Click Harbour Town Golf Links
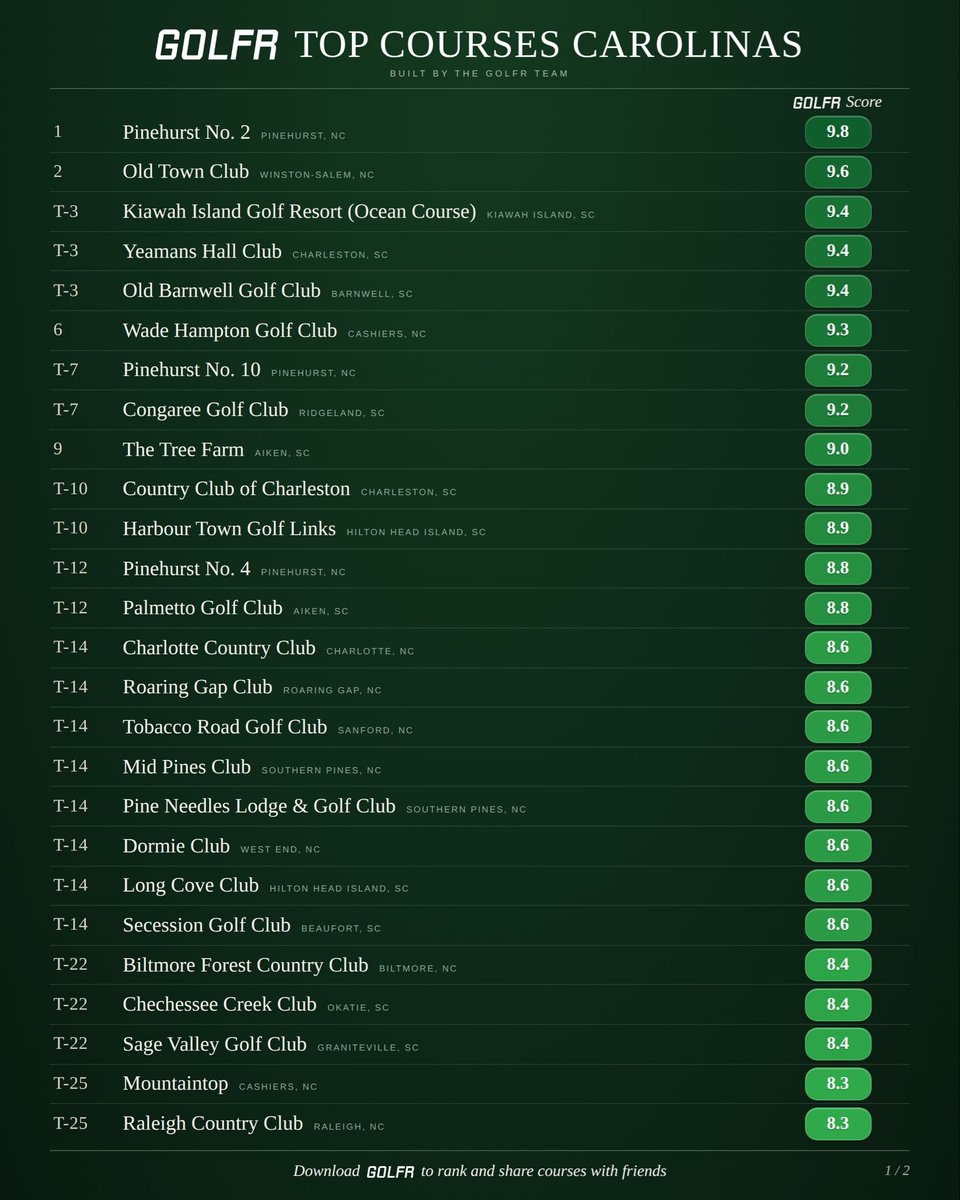Viewport: 960px width, 1200px height. pos(229,529)
